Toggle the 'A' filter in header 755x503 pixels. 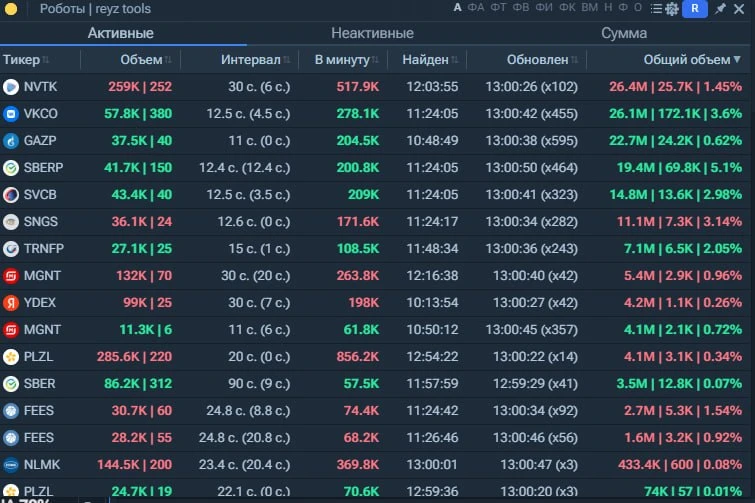pyautogui.click(x=457, y=8)
